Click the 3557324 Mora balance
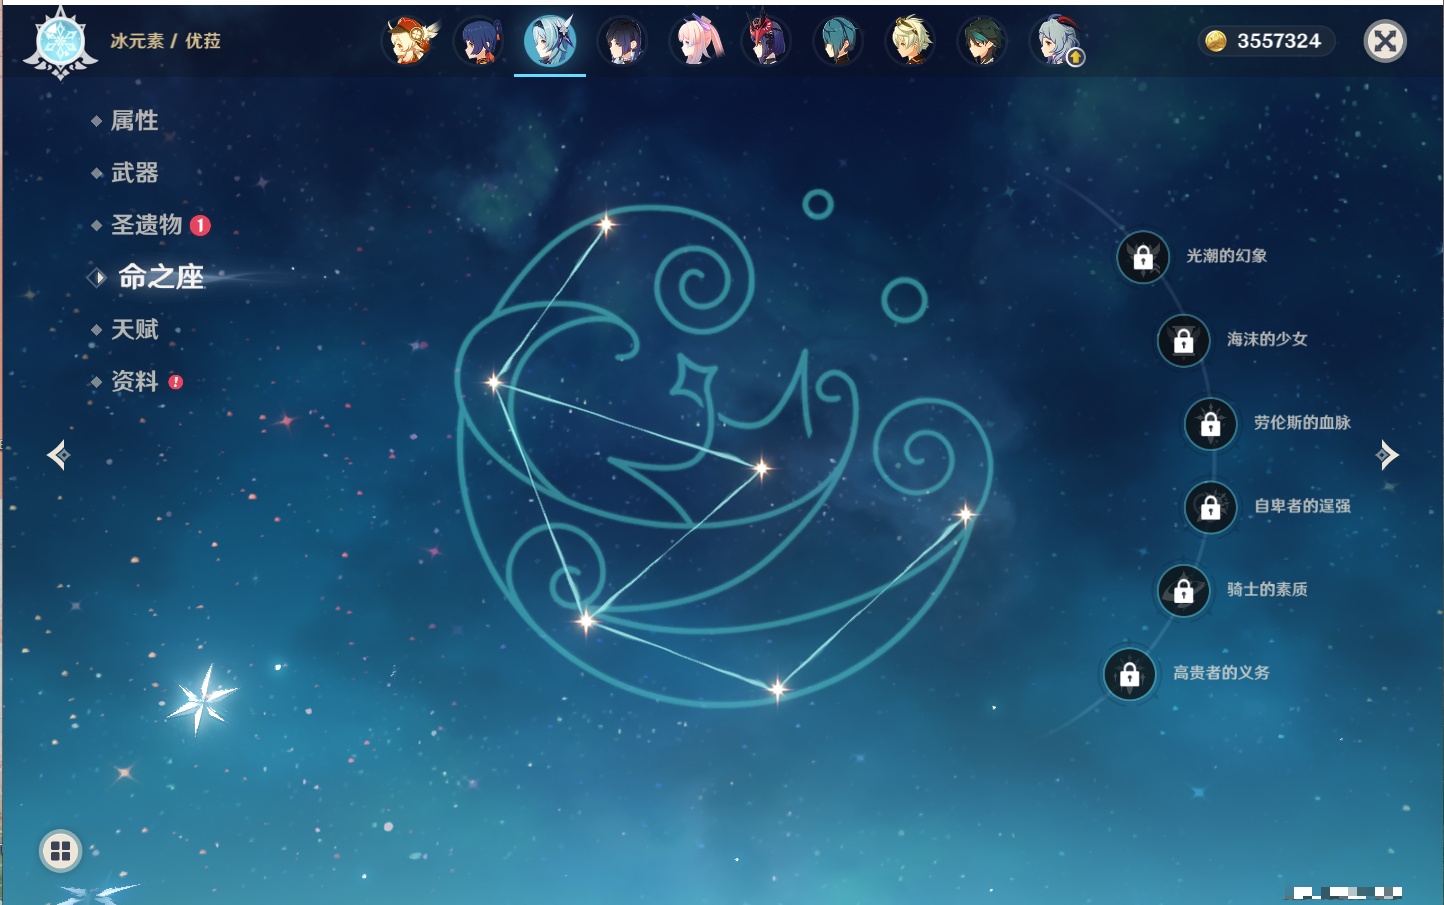 (x=1279, y=41)
